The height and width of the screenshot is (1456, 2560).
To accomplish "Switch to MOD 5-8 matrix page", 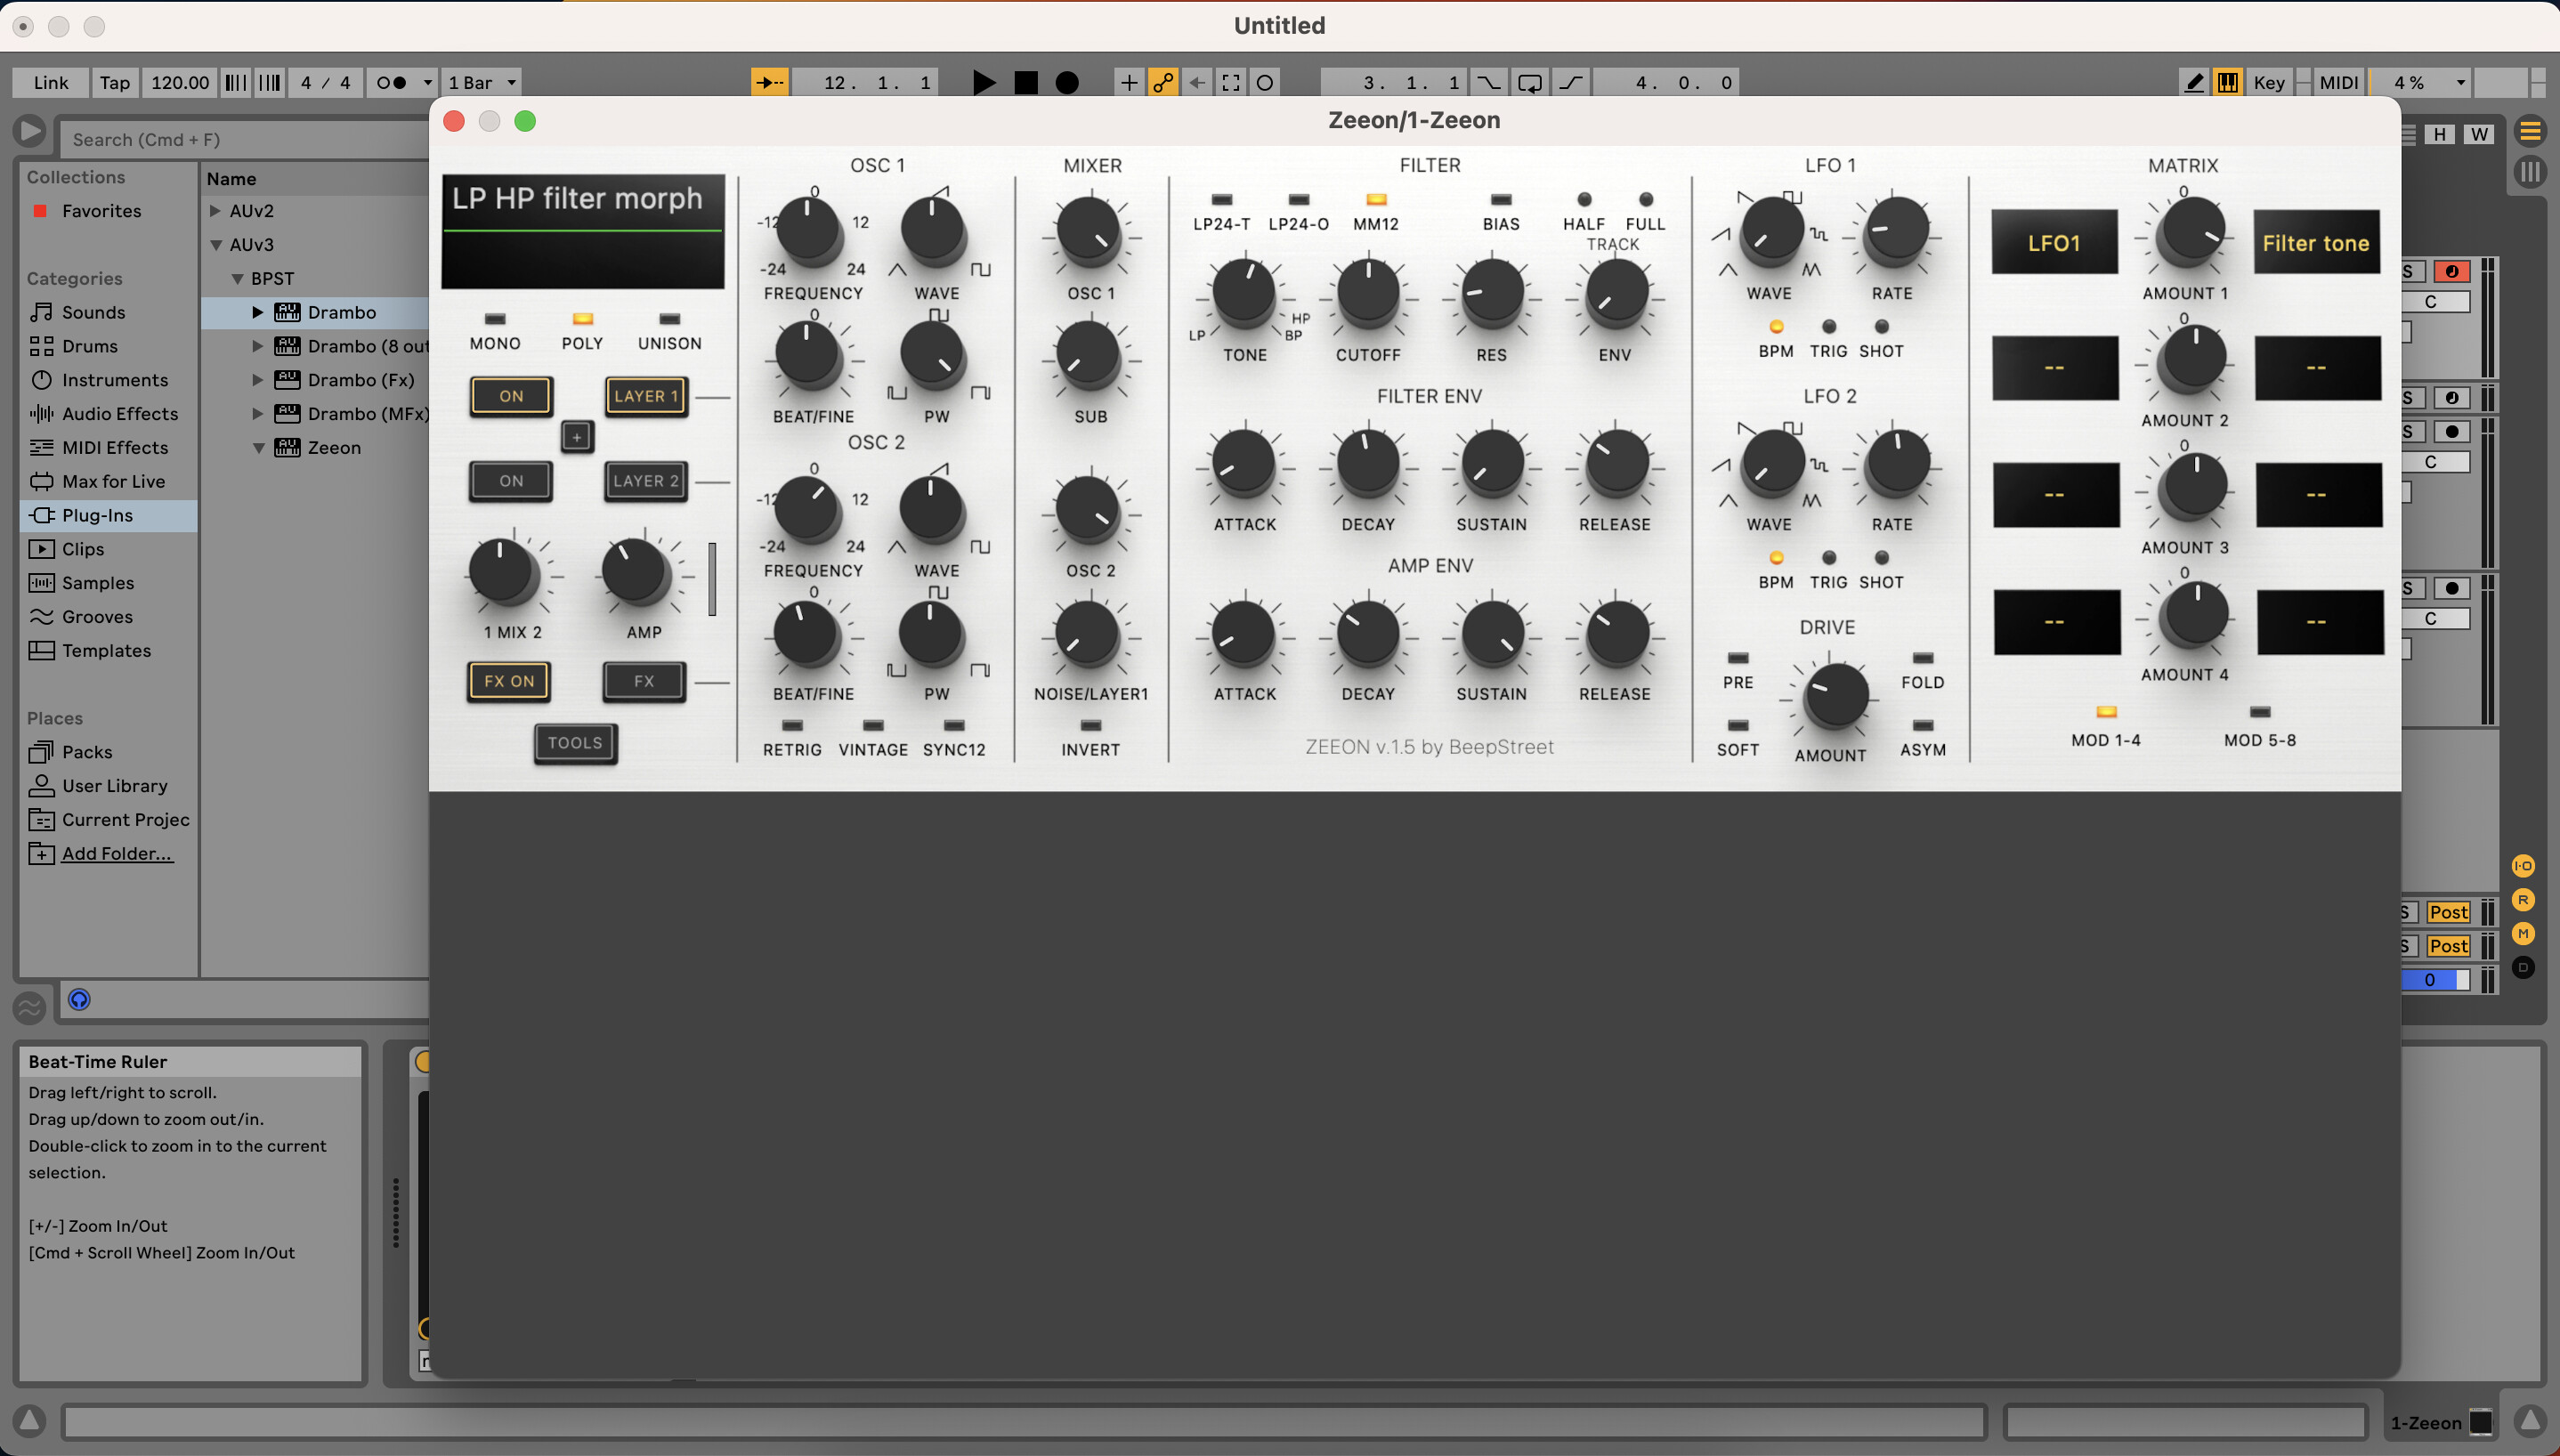I will 2260,712.
